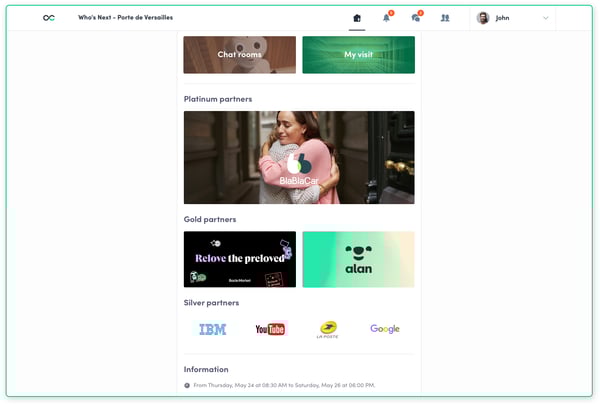Open the attendees people icon
The width and height of the screenshot is (600, 405).
tap(445, 18)
